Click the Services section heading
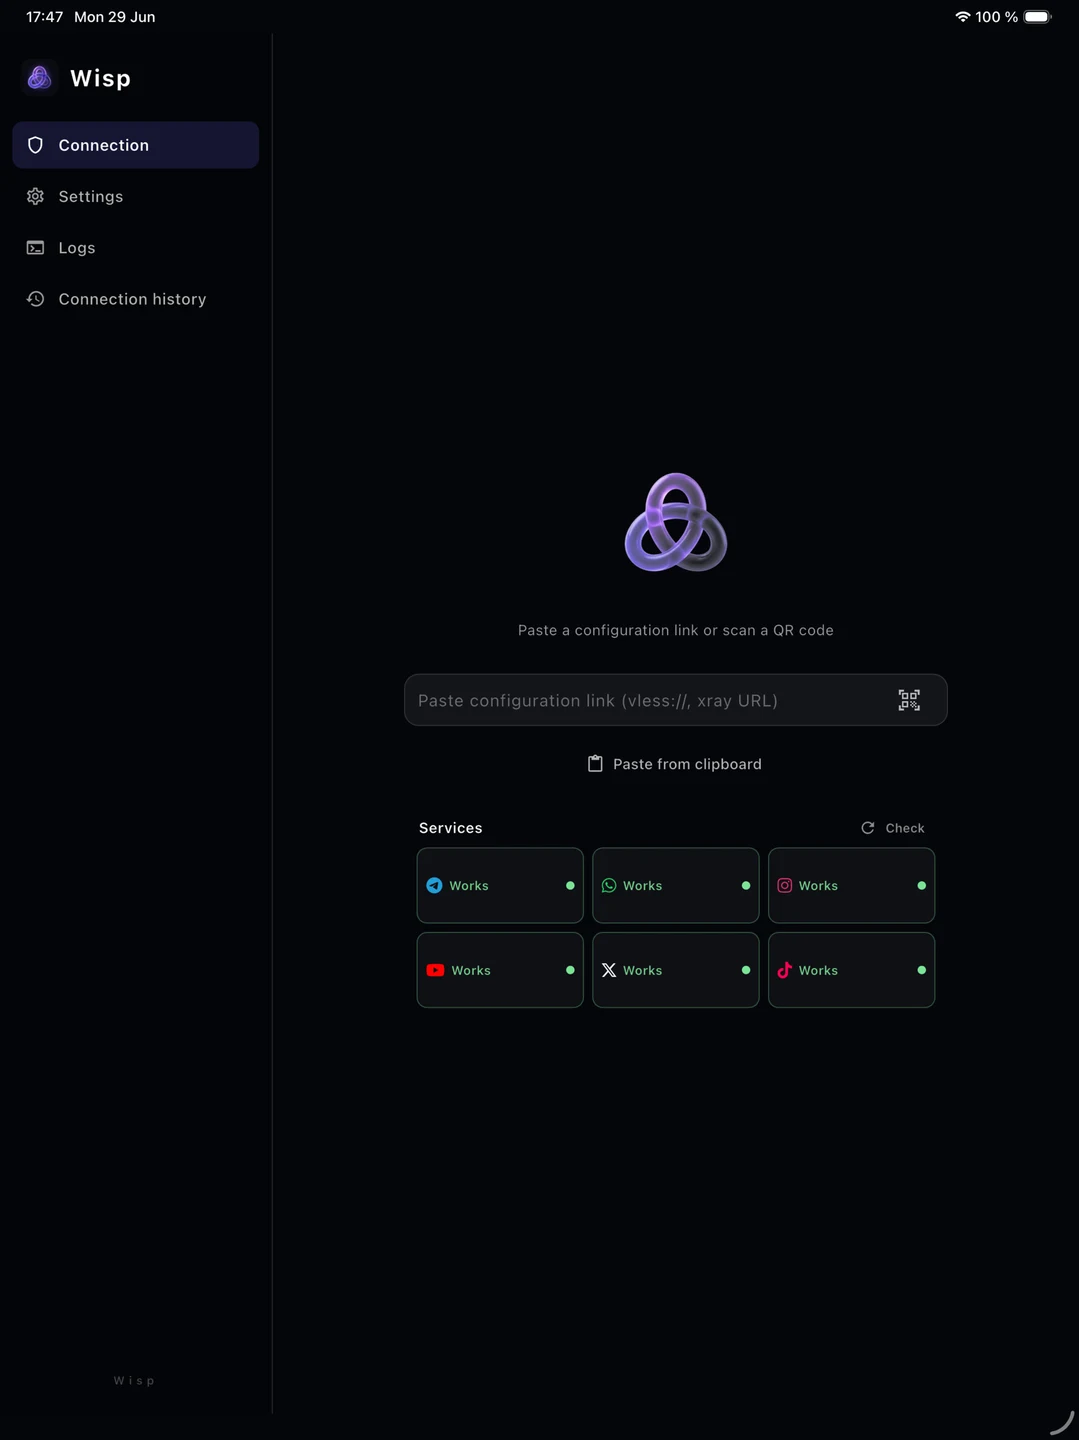Viewport: 1079px width, 1440px height. click(451, 828)
